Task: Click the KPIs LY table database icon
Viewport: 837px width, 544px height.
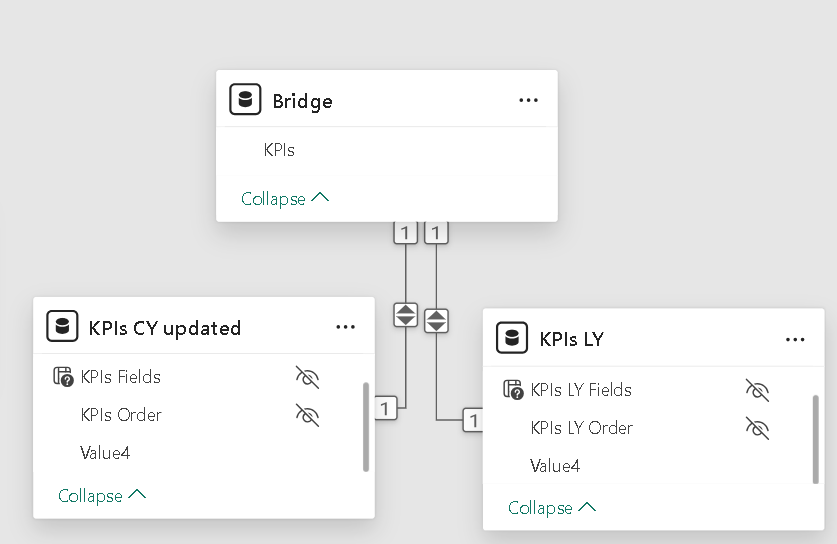Action: tap(512, 339)
